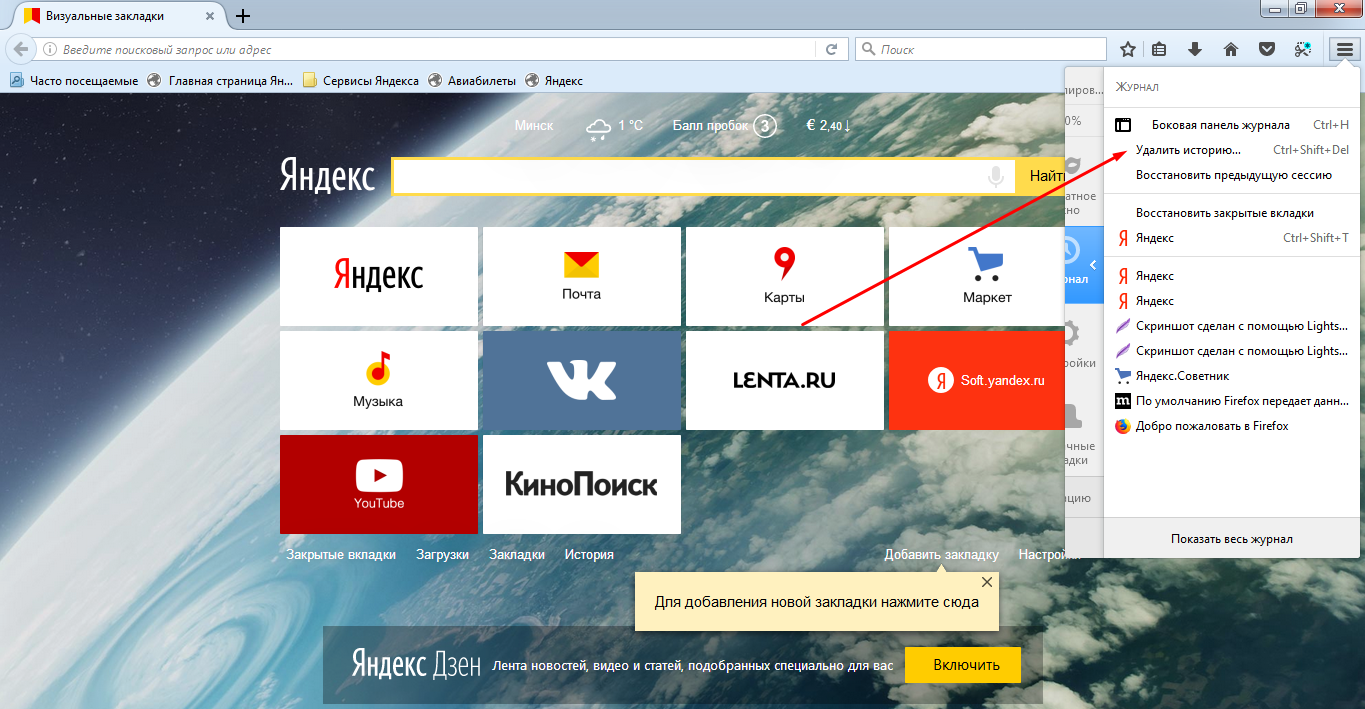Open По умолчанию Firefox передает данн... entry
1365x709 pixels.
click(1232, 401)
